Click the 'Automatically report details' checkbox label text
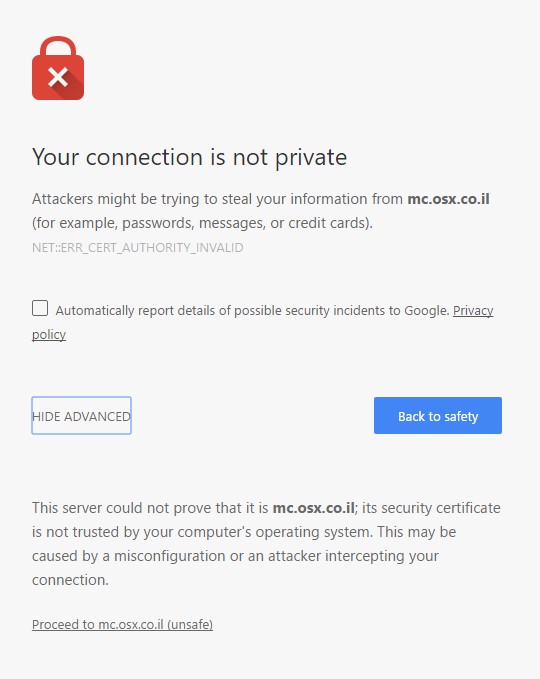Screen dimensions: 540x679 tap(252, 310)
